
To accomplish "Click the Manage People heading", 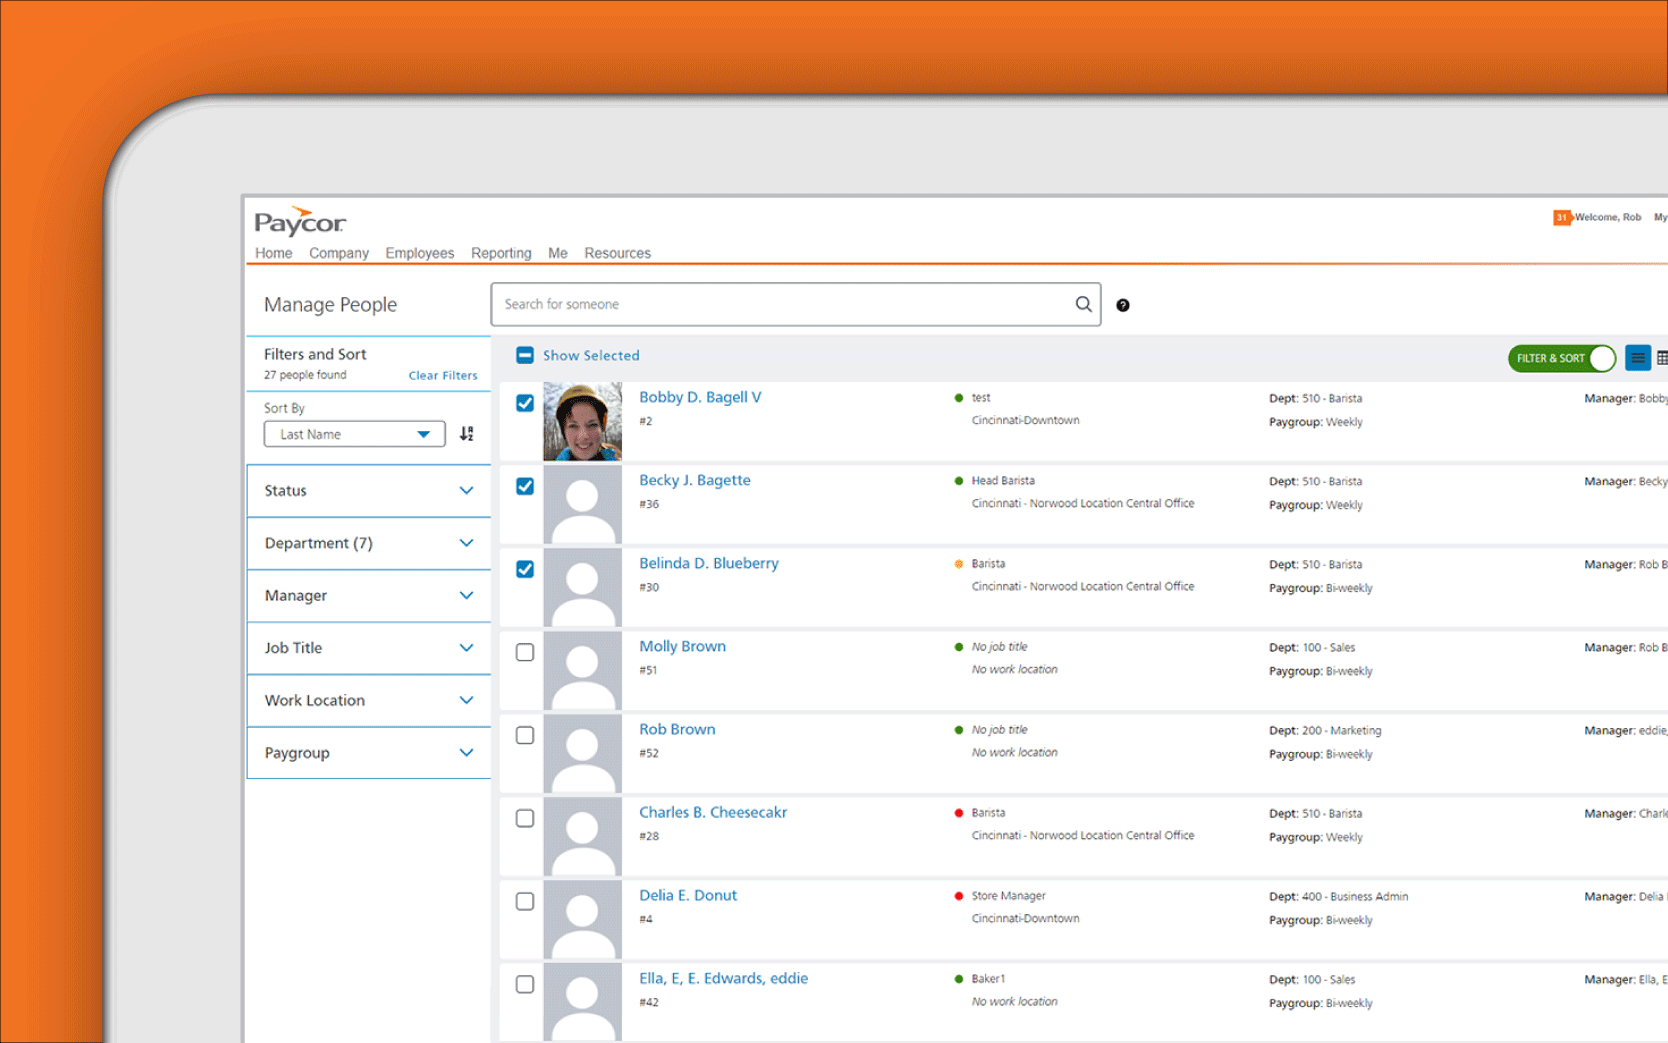I will click(x=330, y=304).
